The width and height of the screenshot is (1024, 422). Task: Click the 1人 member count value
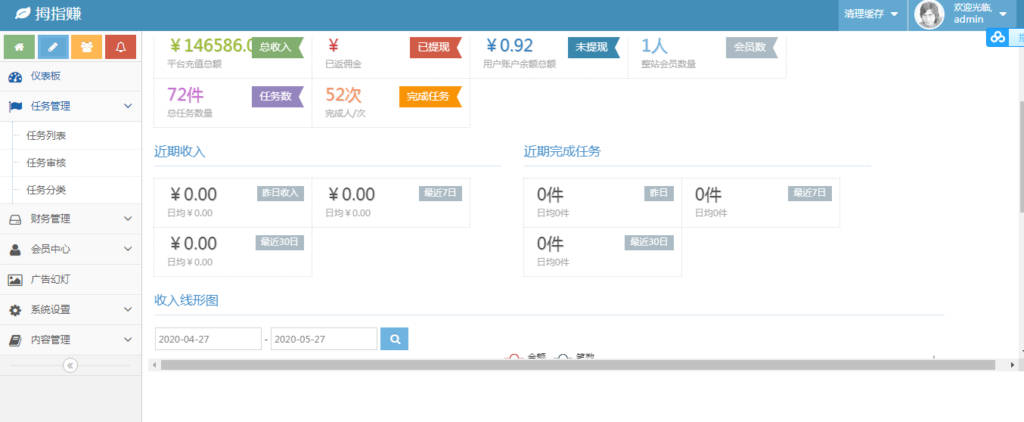[654, 46]
